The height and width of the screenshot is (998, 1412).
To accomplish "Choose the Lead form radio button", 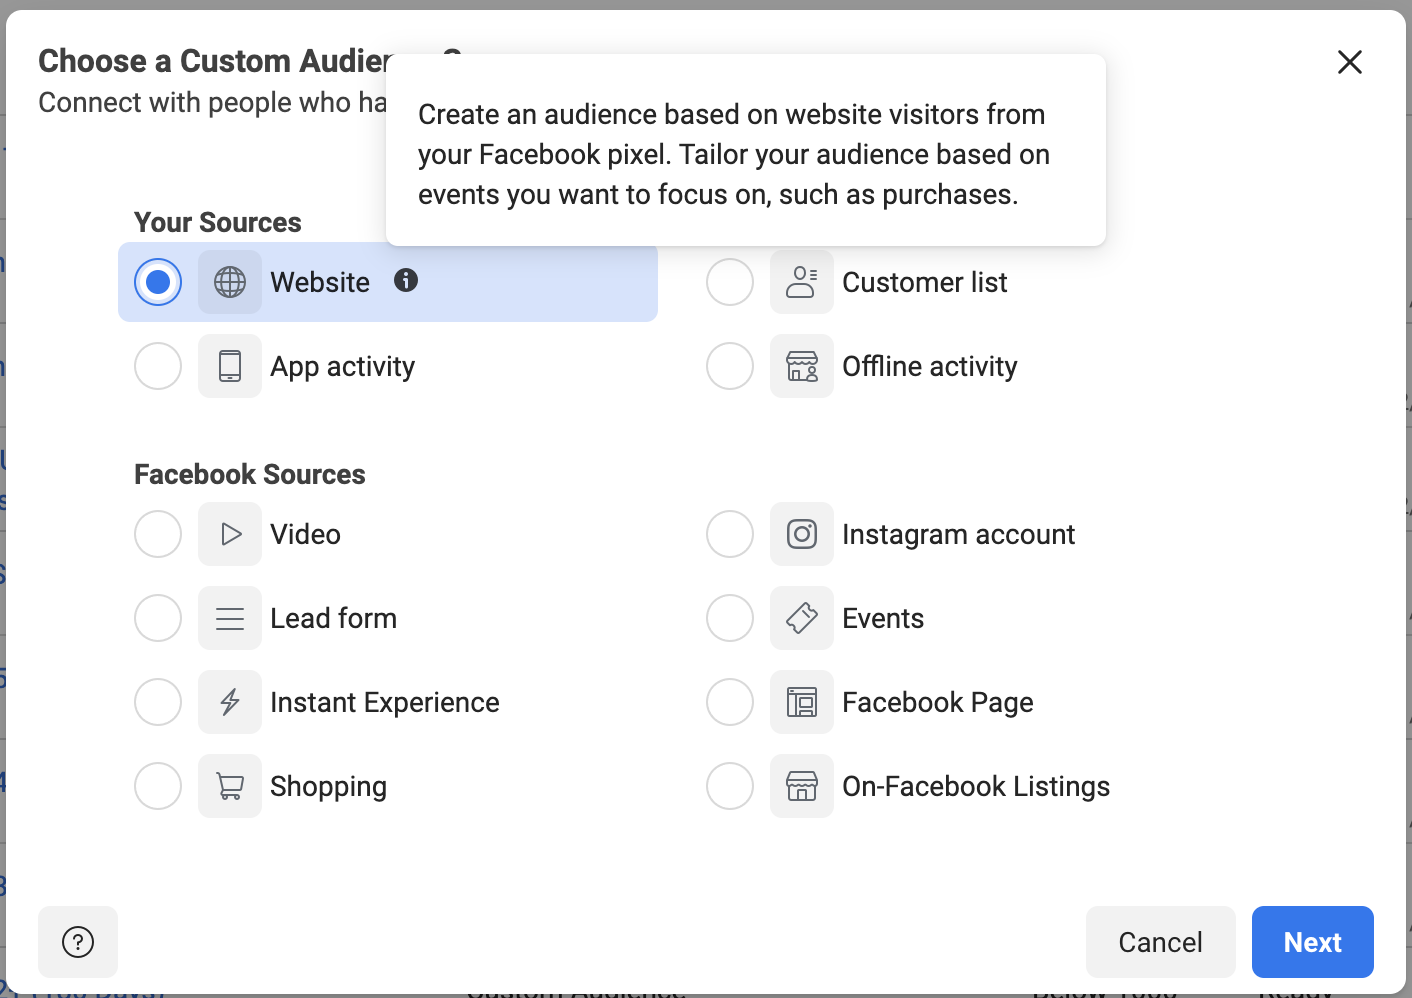I will (158, 618).
